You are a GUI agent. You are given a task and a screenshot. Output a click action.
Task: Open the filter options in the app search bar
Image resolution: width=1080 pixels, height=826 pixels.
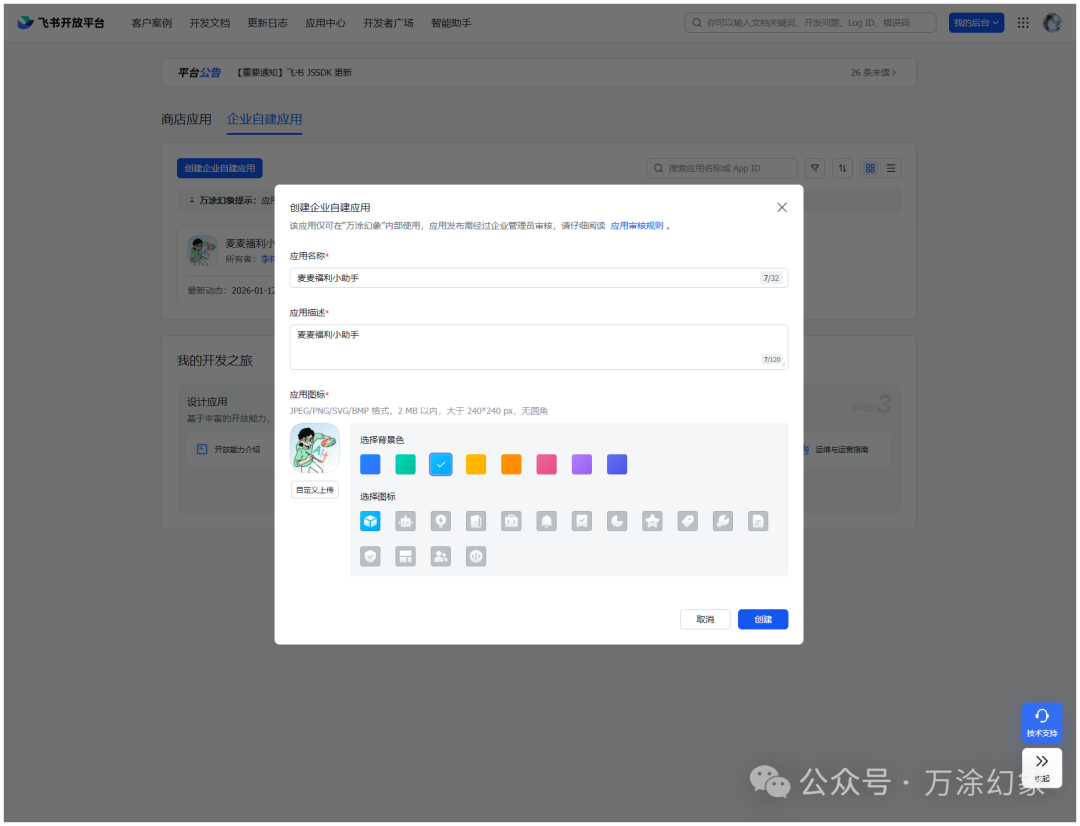tap(814, 167)
